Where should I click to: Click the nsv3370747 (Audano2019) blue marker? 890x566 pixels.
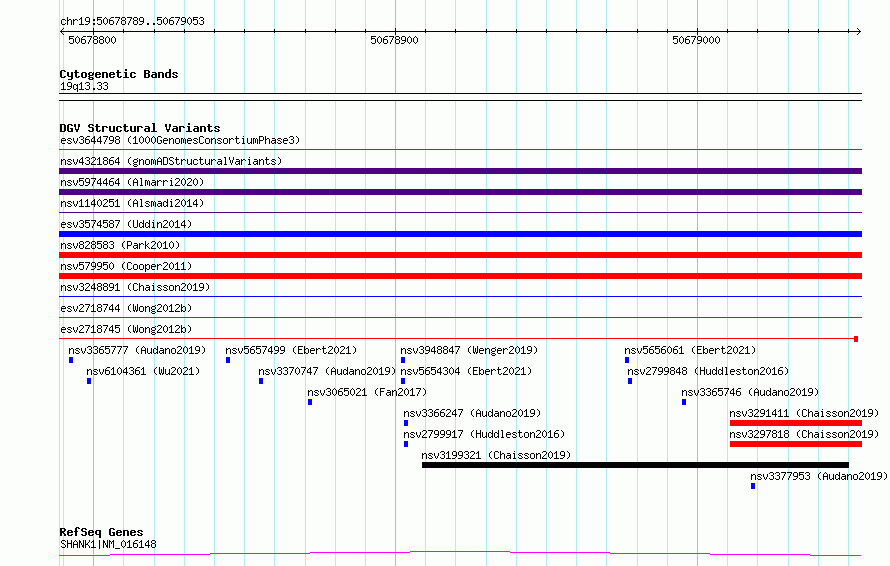pos(261,381)
